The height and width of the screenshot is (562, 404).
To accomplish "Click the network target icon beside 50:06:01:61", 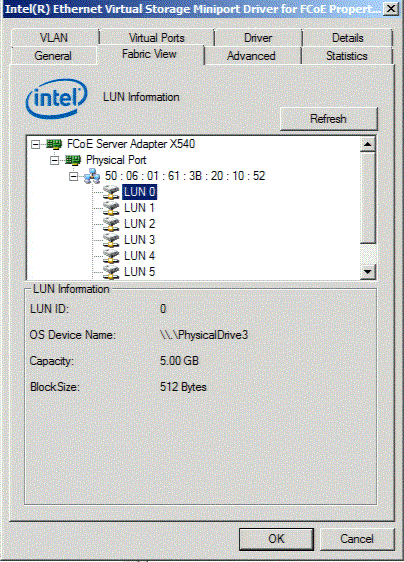I will click(x=92, y=176).
